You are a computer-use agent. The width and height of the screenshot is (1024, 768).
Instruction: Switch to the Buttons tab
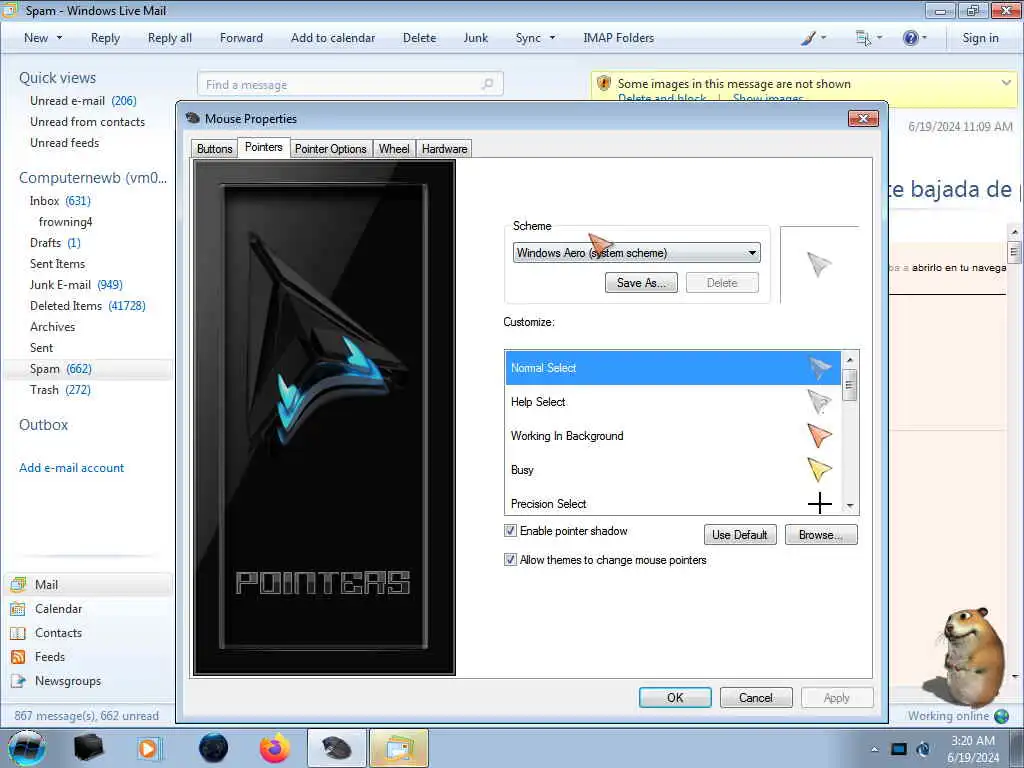(214, 149)
